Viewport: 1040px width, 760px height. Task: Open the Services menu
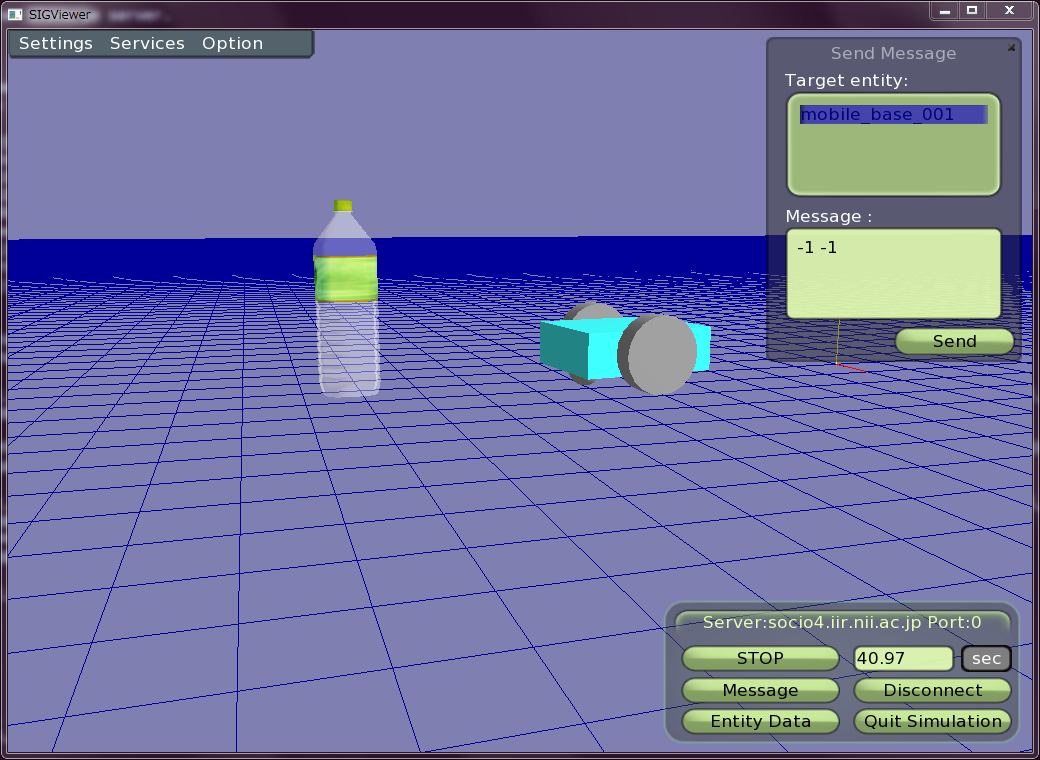(147, 44)
